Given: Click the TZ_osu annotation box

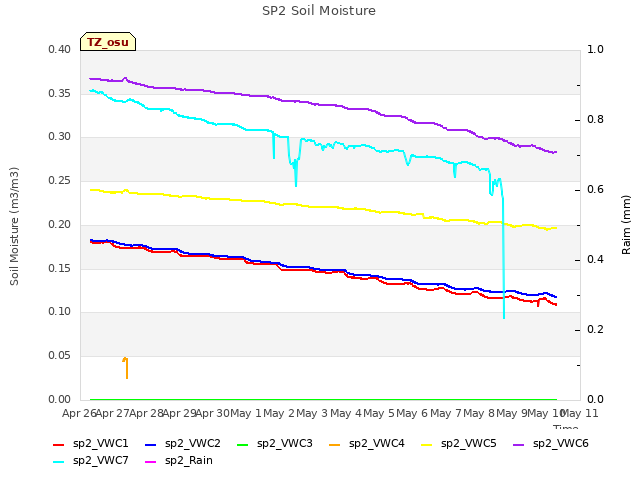Looking at the screenshot, I should 108,42.
